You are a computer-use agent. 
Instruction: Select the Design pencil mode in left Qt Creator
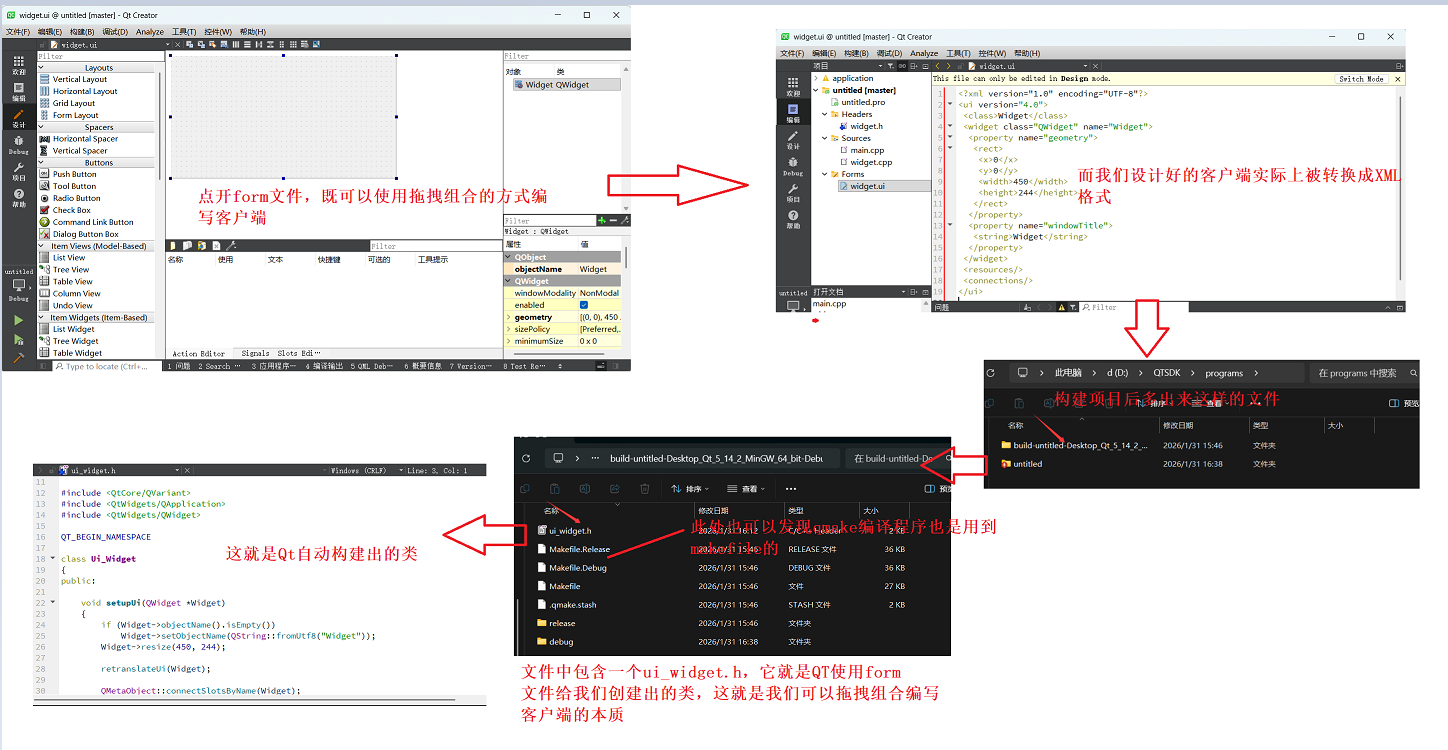pos(19,118)
